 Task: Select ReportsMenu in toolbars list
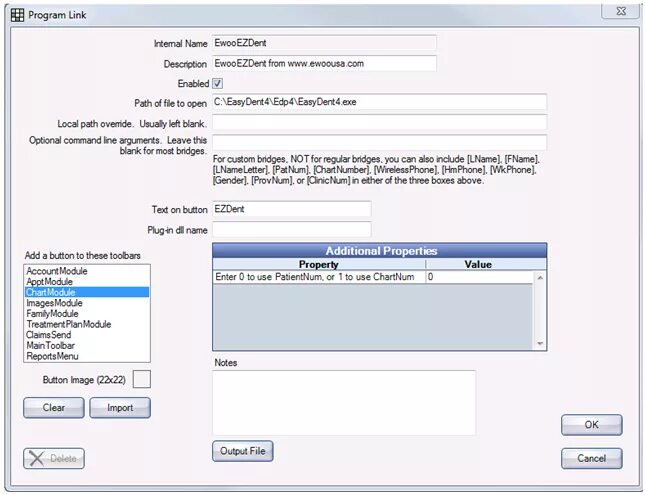[87, 357]
